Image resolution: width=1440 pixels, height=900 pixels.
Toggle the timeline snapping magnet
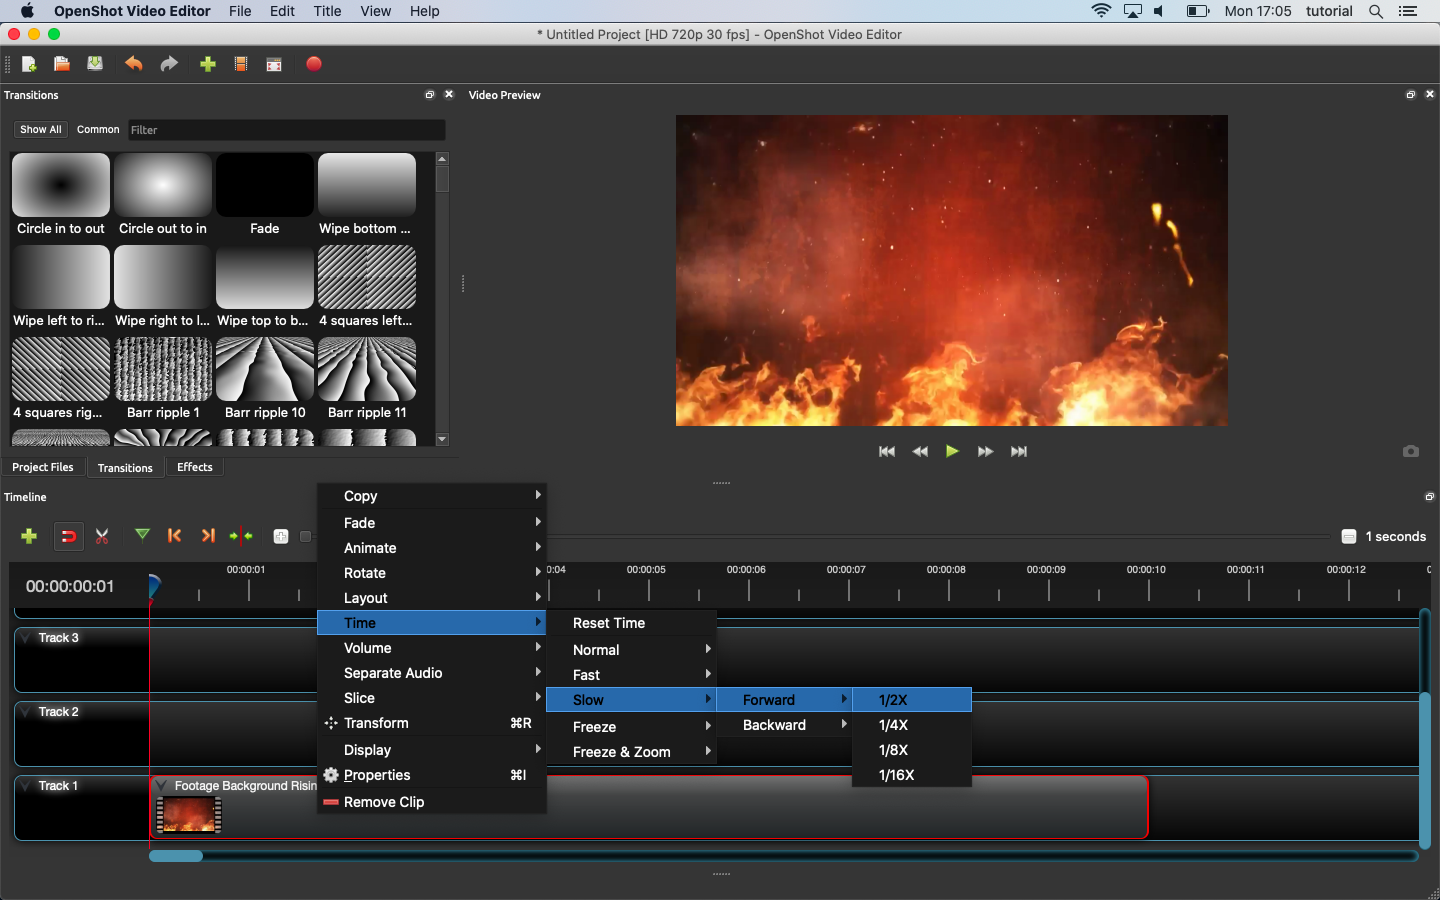click(x=68, y=536)
